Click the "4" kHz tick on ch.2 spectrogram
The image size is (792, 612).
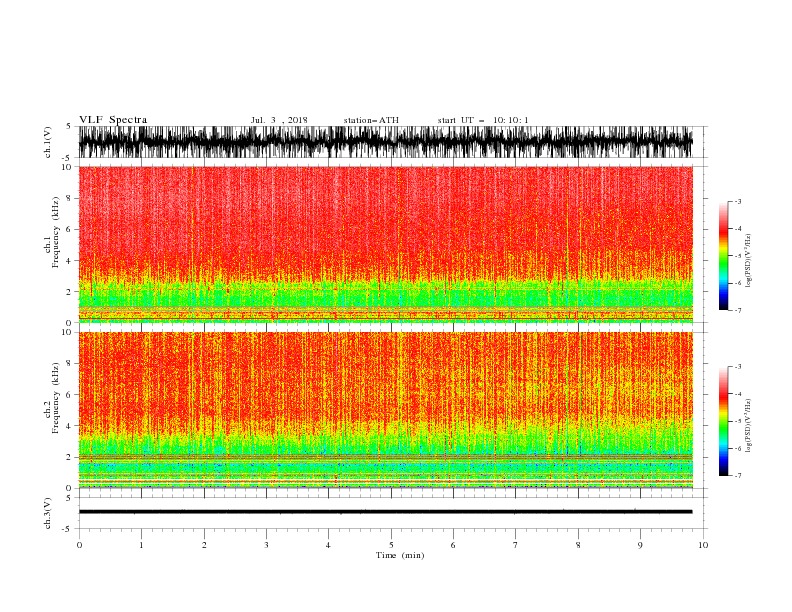70,426
